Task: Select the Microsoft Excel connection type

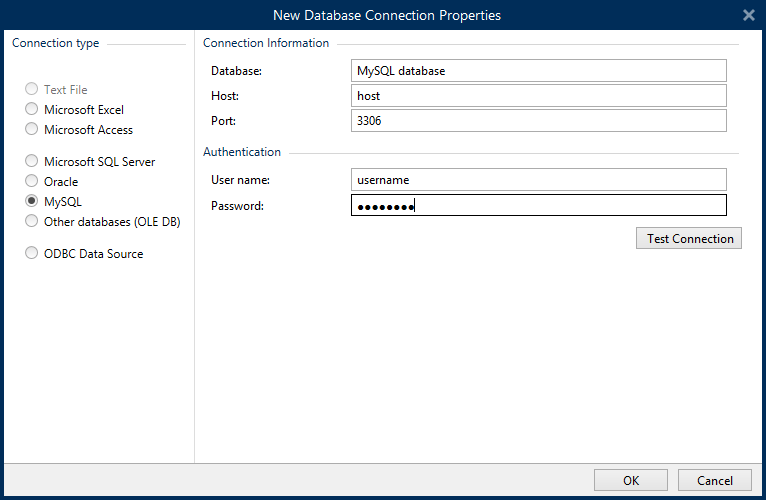Action: point(32,110)
